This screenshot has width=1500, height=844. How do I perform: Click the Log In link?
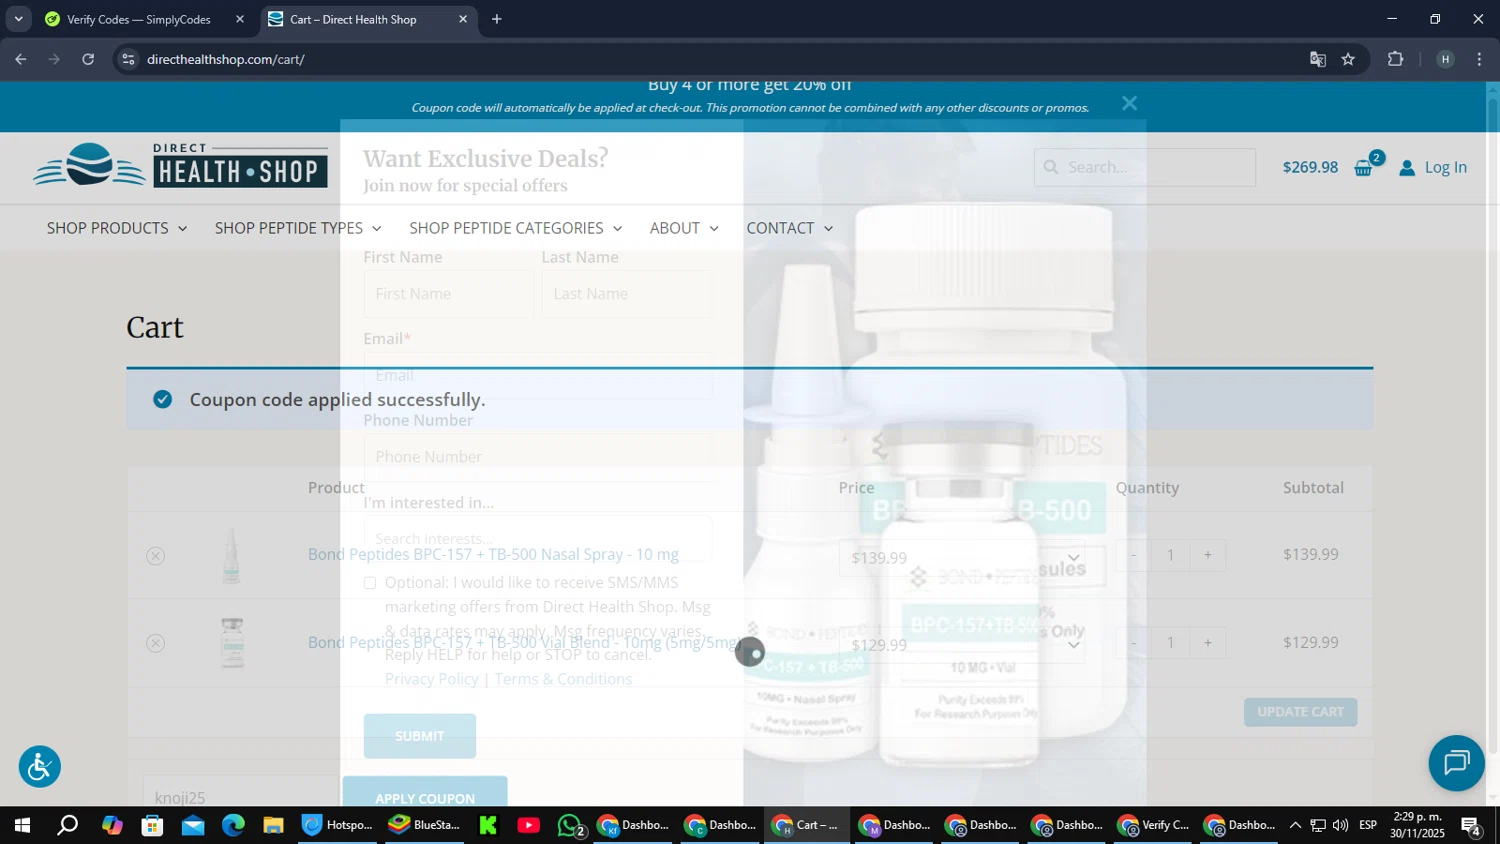[x=1446, y=167]
